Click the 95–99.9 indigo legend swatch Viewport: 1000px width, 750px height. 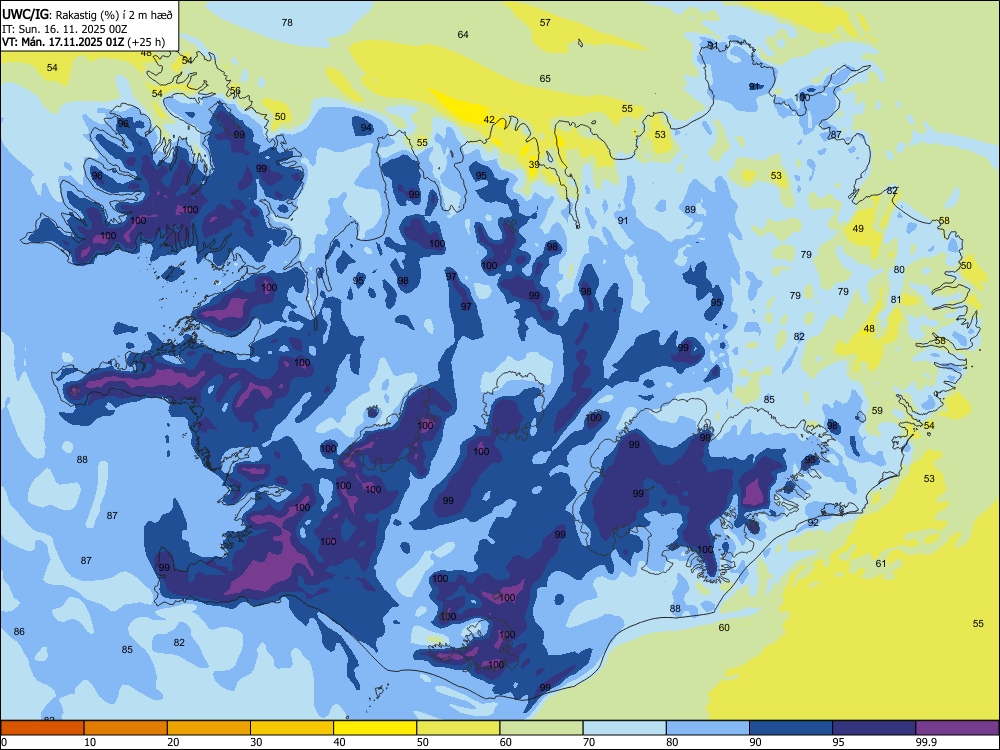(x=874, y=728)
